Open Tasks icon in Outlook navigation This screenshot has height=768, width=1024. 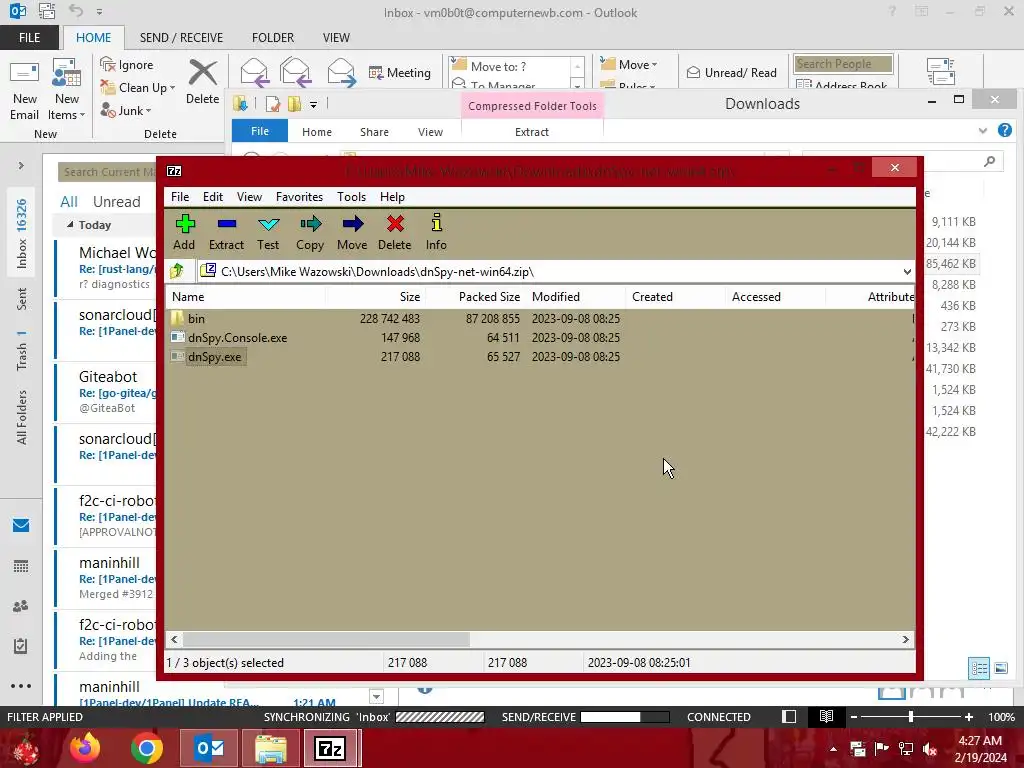tap(21, 646)
